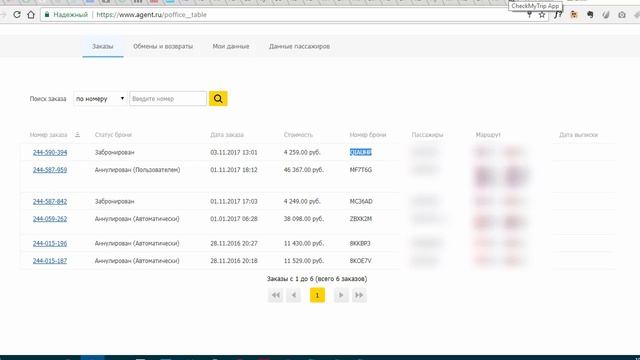Image resolution: width=640 pixels, height=360 pixels.
Task: Click the date 03.11.2017 13:01
Action: [234, 152]
